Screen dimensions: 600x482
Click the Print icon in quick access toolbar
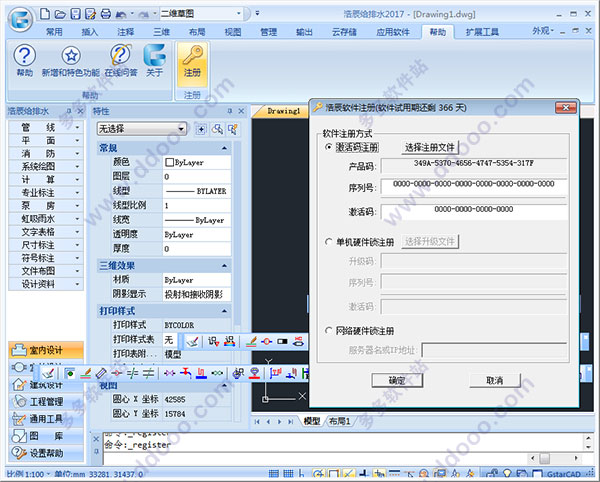(x=106, y=15)
